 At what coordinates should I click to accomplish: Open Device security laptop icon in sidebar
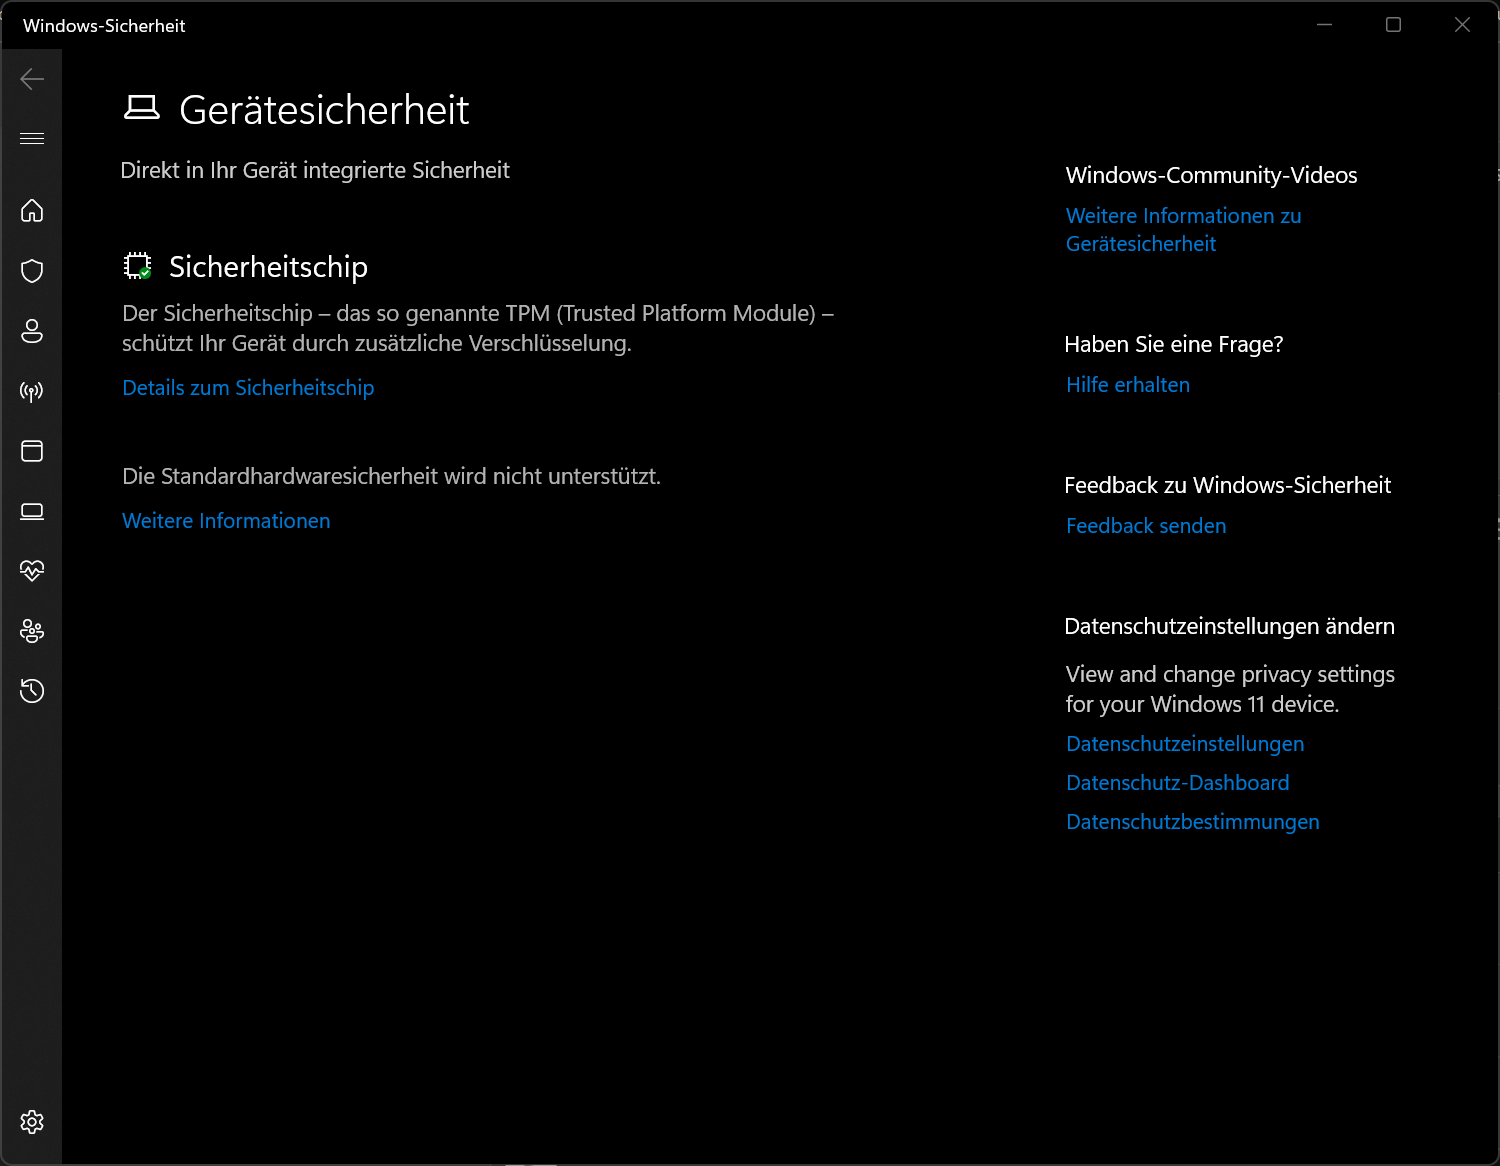click(32, 511)
